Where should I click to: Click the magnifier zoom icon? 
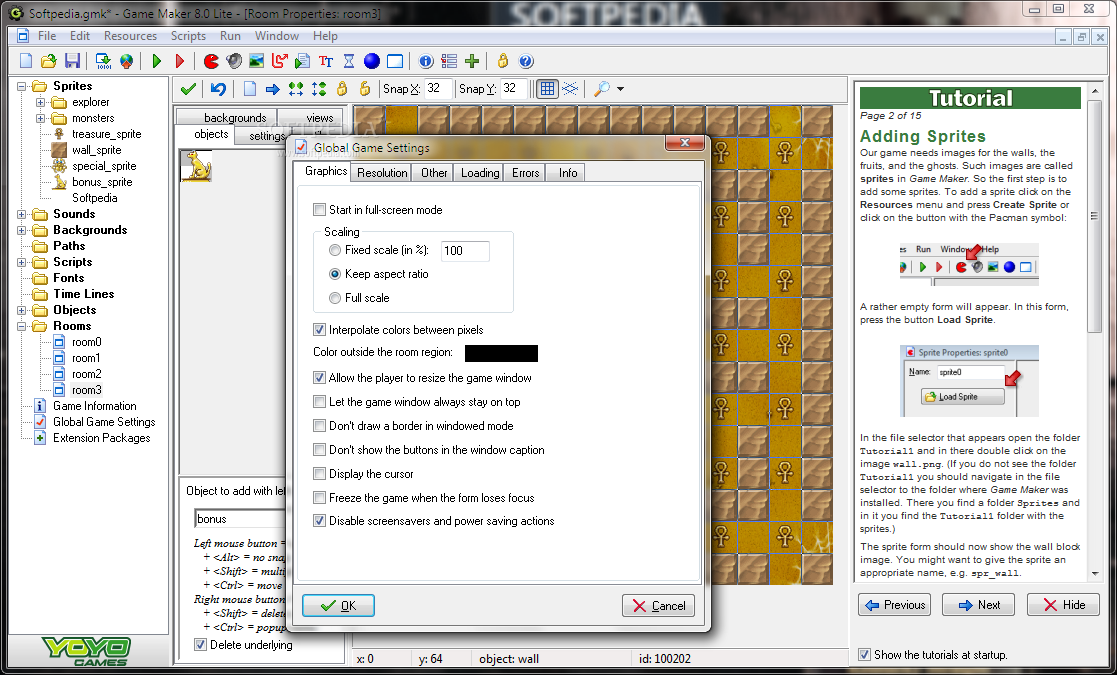[x=602, y=89]
